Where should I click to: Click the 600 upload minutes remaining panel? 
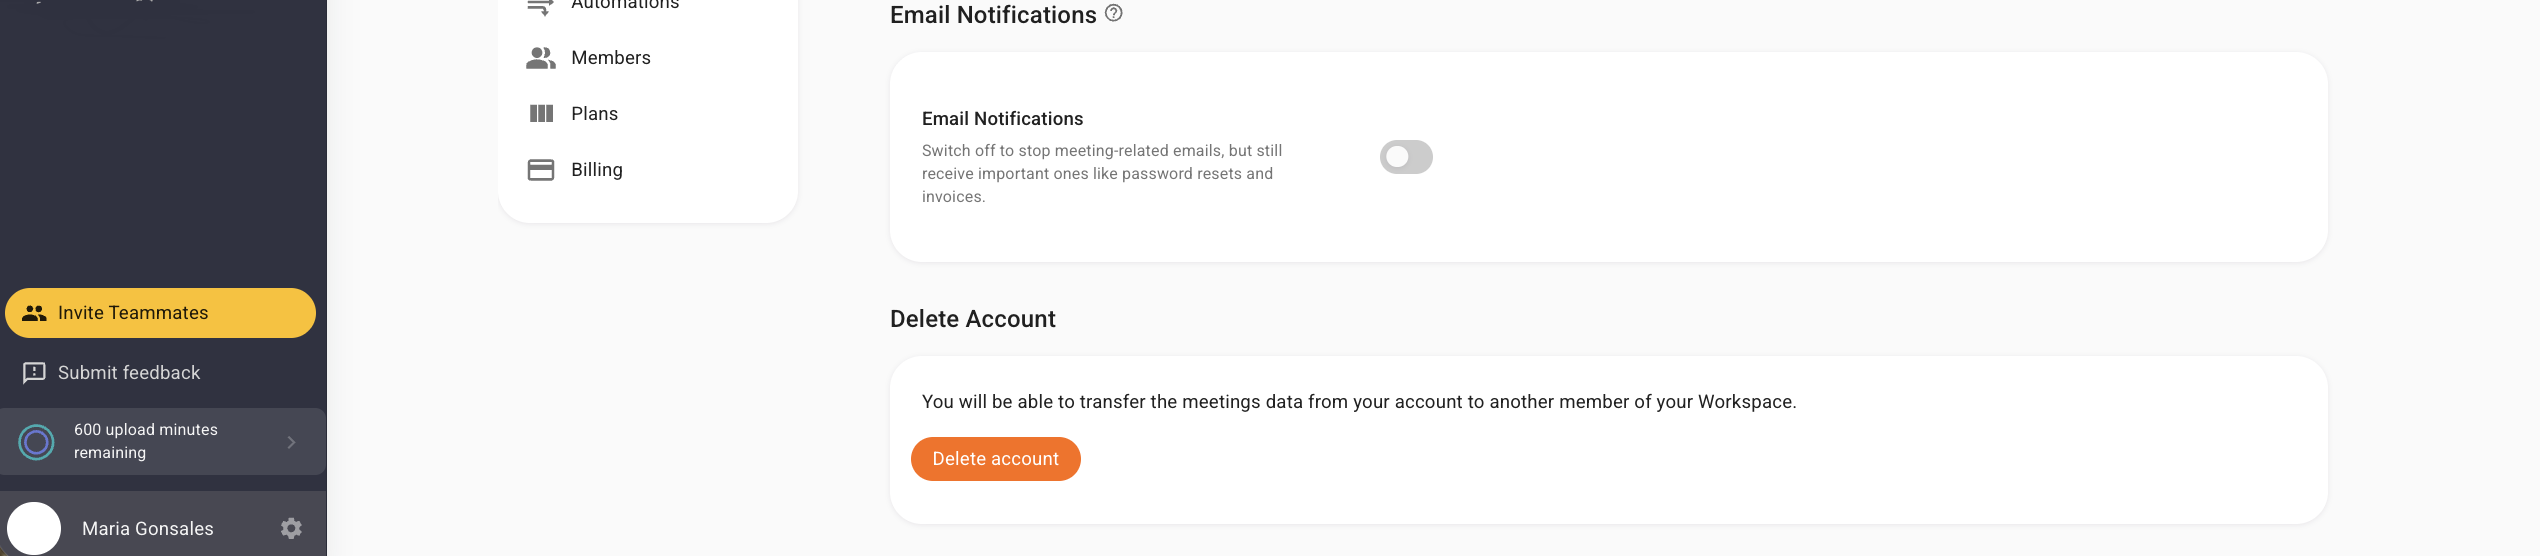coord(163,441)
